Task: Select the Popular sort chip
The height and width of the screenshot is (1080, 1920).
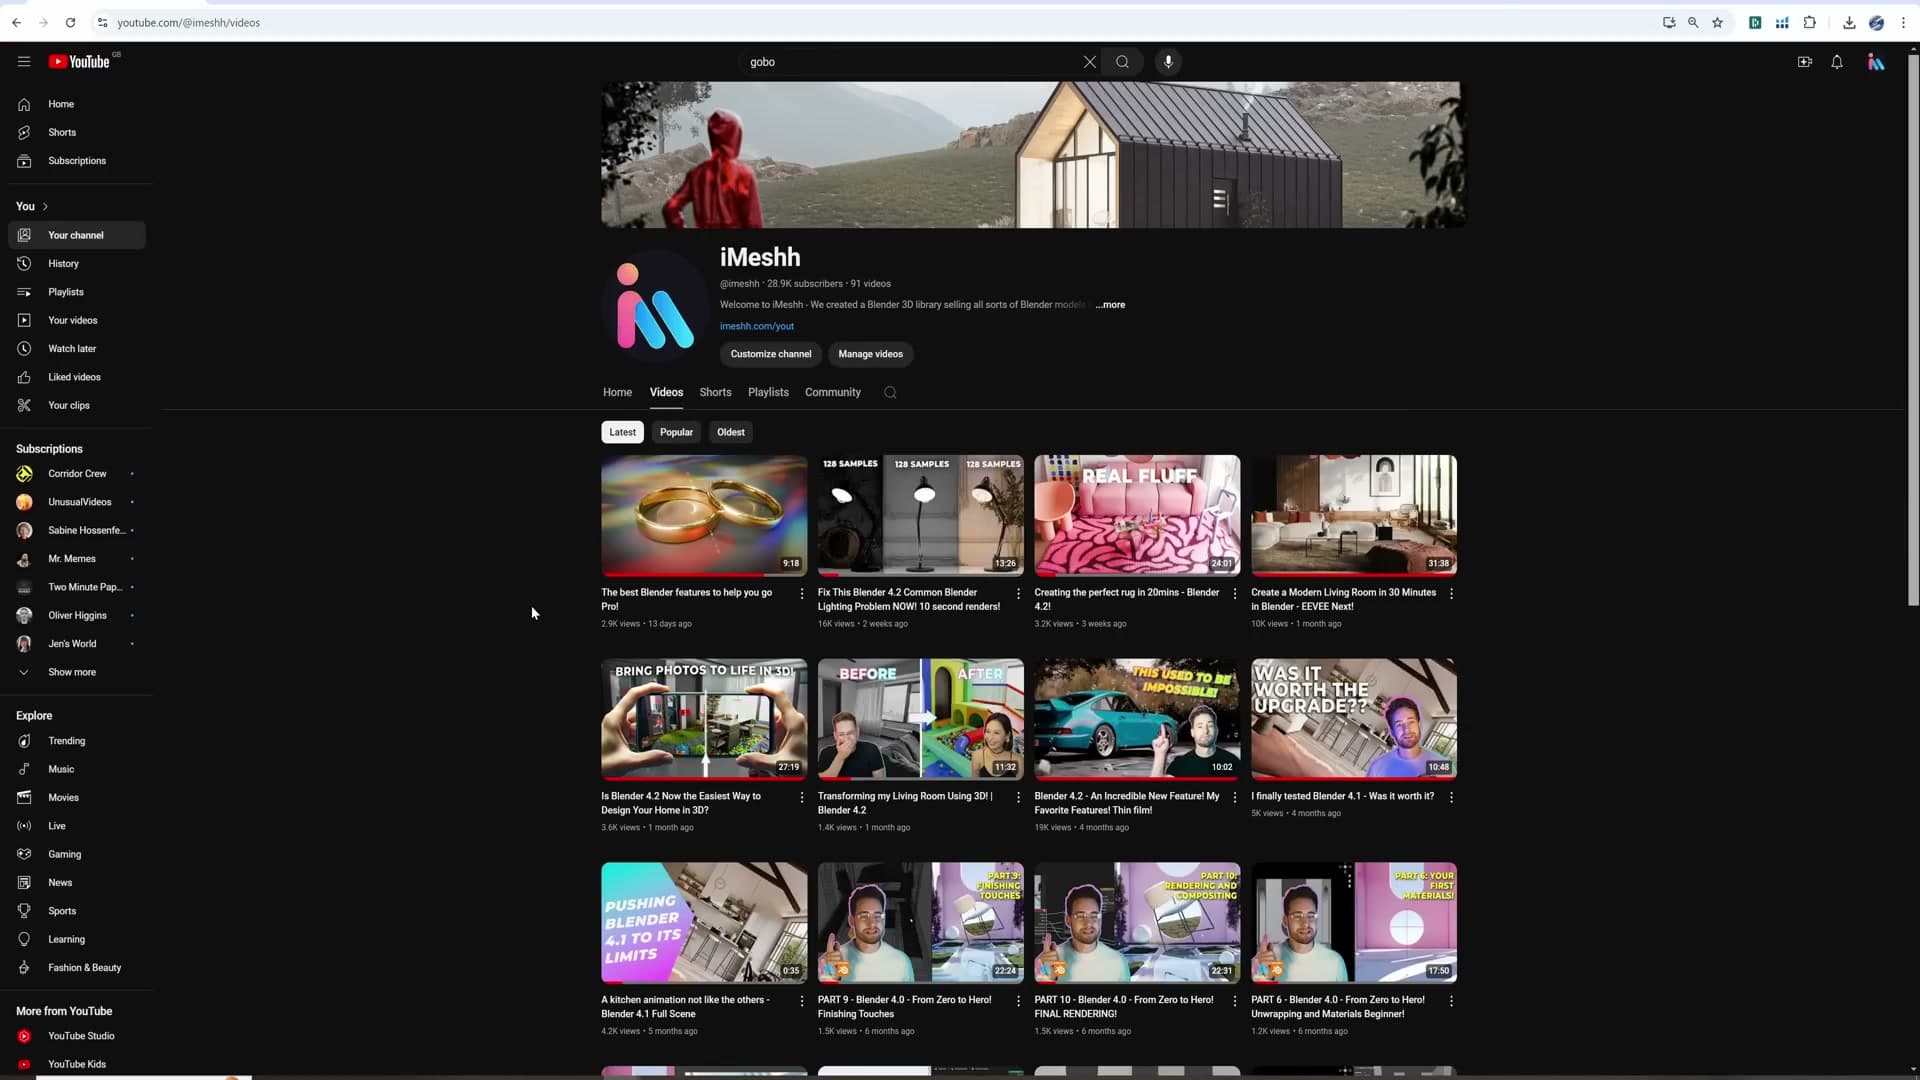Action: pyautogui.click(x=676, y=432)
